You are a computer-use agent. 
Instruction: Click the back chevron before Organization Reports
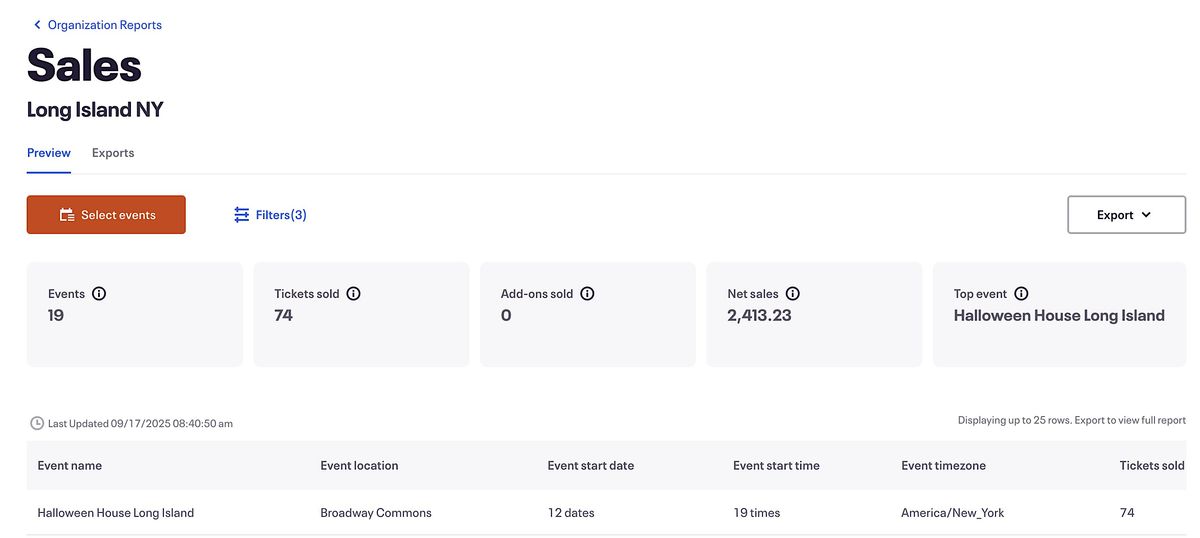pyautogui.click(x=38, y=25)
